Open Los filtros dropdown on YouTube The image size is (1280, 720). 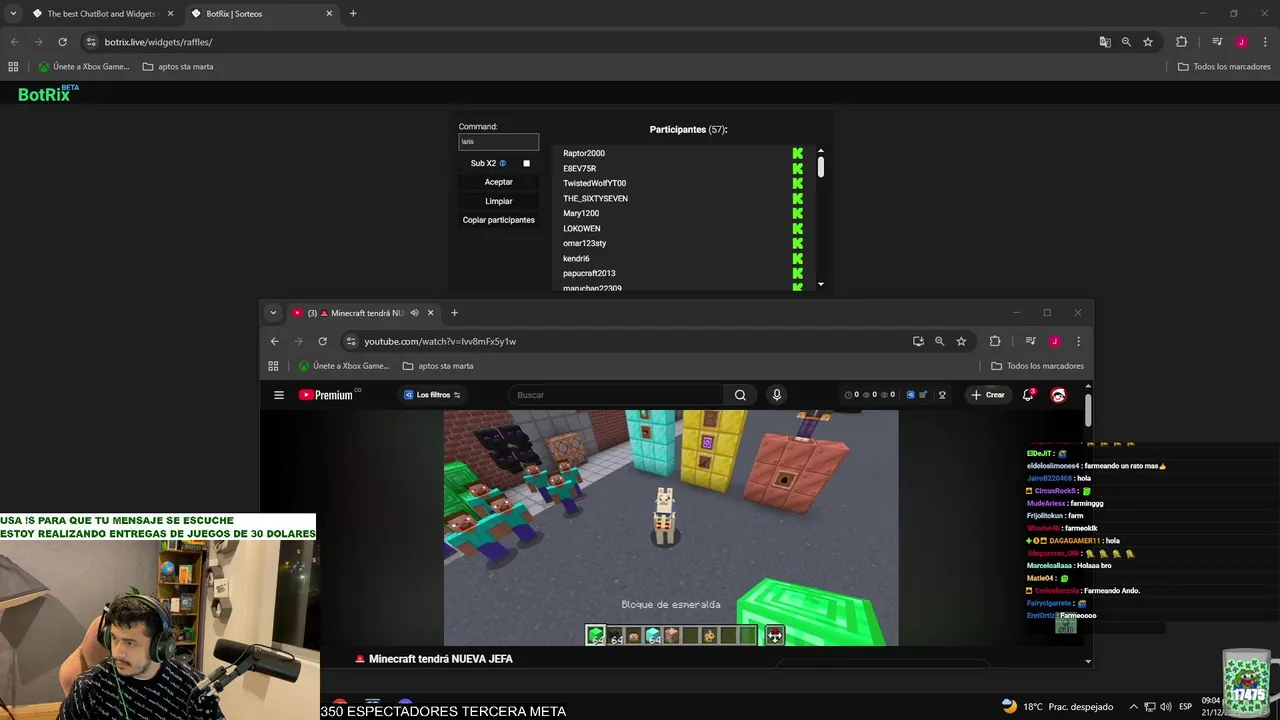[432, 395]
